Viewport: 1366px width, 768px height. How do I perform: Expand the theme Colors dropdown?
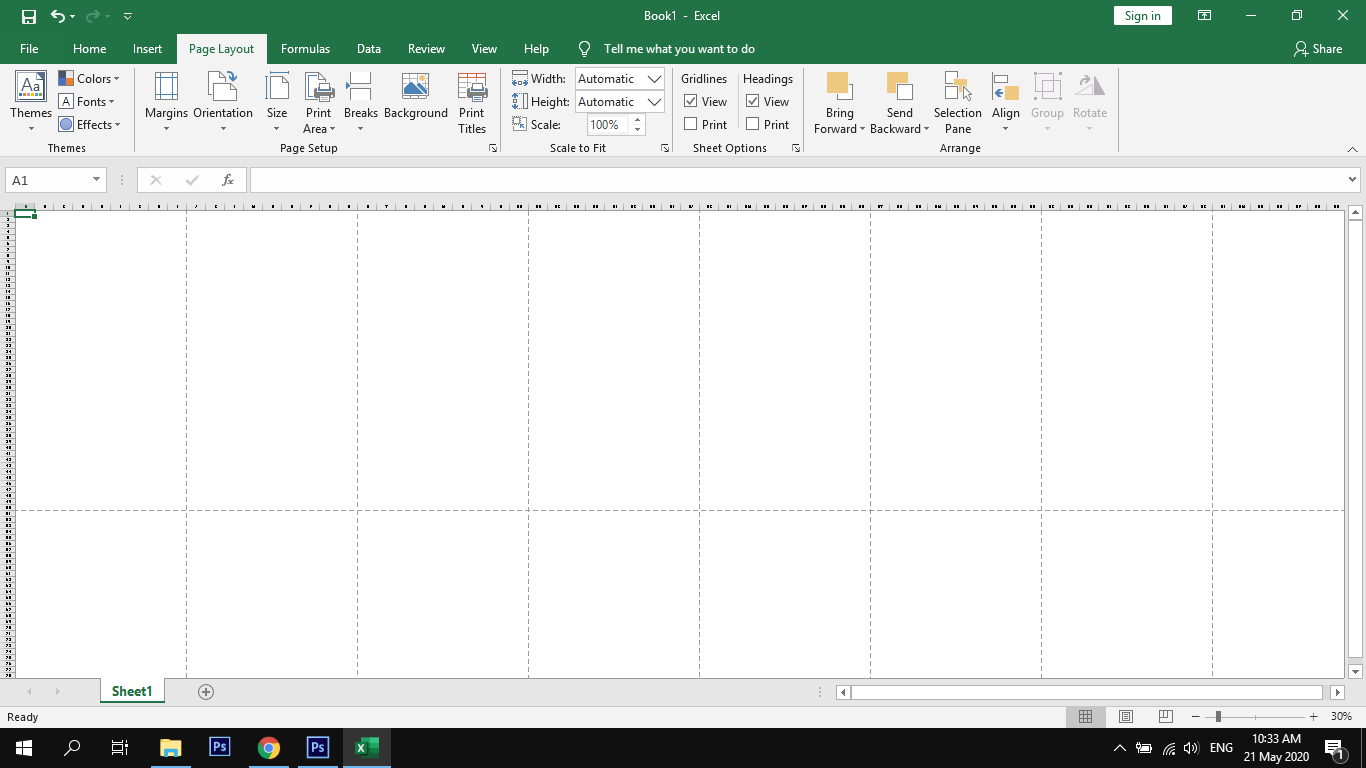click(x=89, y=78)
